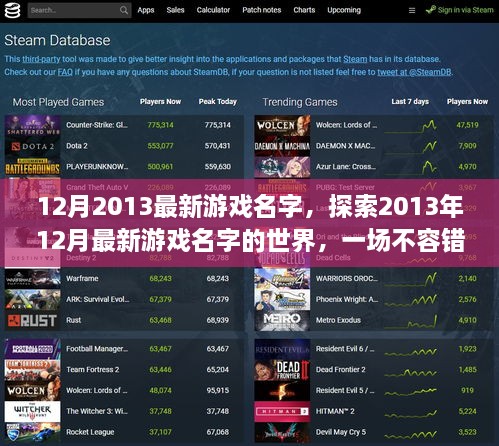Viewport: 499px width, 446px height.
Task: Open Warframe game name
Action: pos(82,278)
